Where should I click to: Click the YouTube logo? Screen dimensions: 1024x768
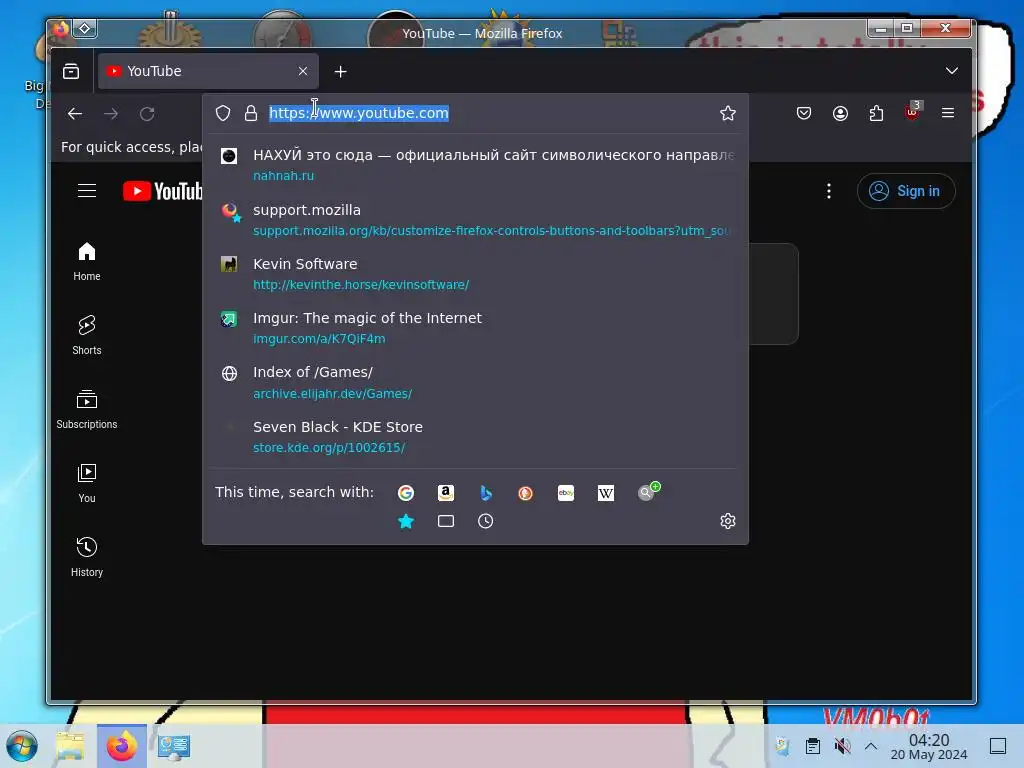click(163, 191)
